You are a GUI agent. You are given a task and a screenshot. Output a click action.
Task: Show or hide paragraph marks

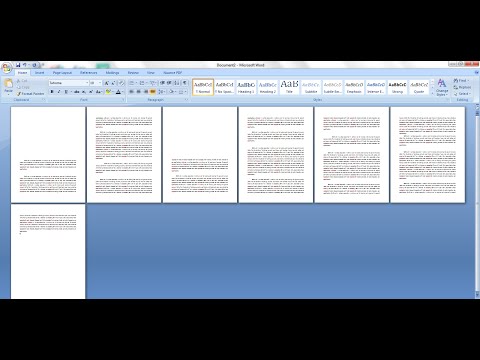185,83
